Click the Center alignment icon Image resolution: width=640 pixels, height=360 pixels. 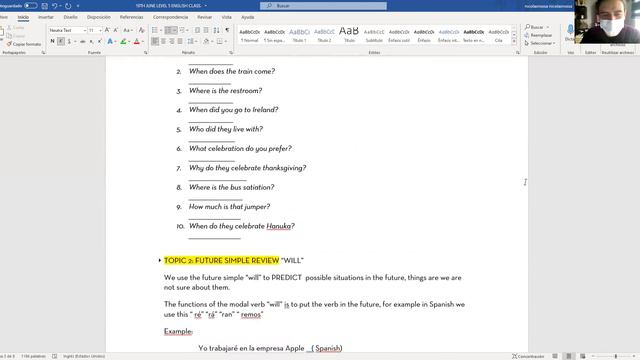point(164,41)
